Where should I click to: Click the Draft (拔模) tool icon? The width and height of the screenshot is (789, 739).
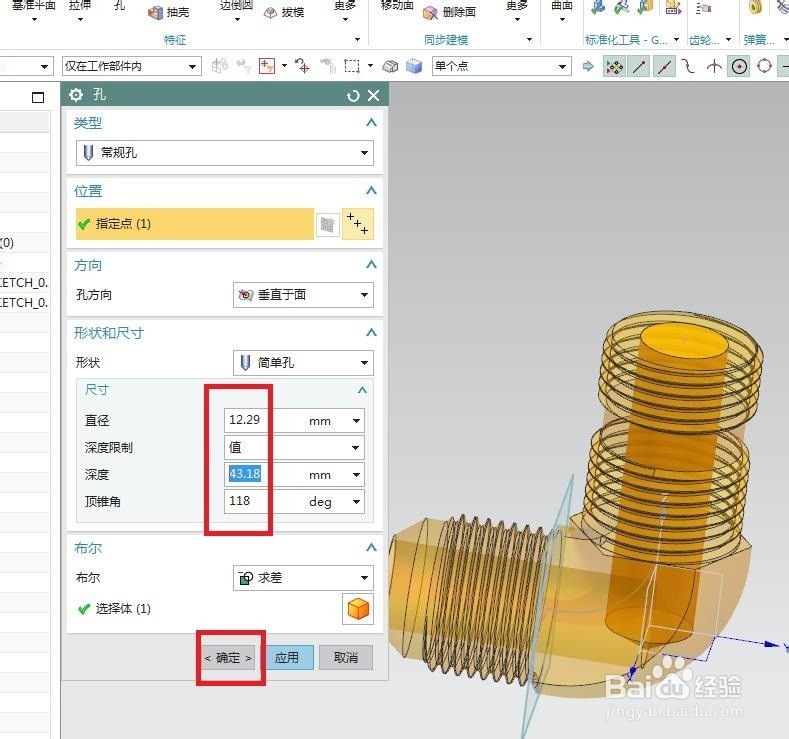(270, 13)
